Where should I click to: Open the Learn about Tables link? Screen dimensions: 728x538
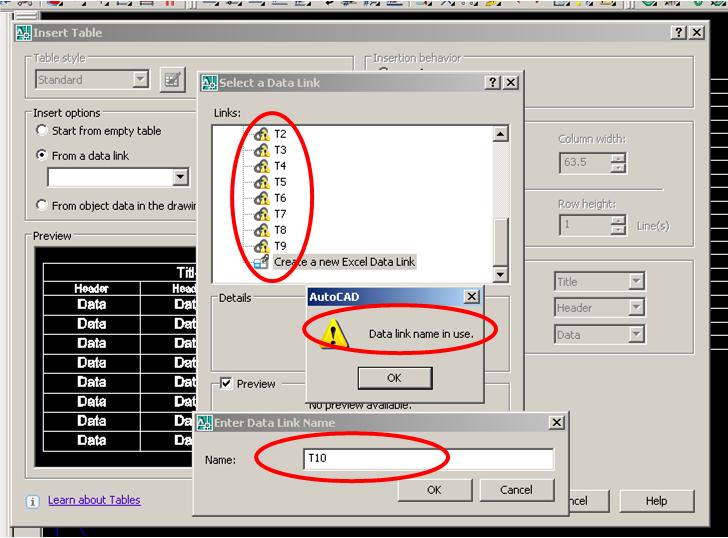pos(94,500)
